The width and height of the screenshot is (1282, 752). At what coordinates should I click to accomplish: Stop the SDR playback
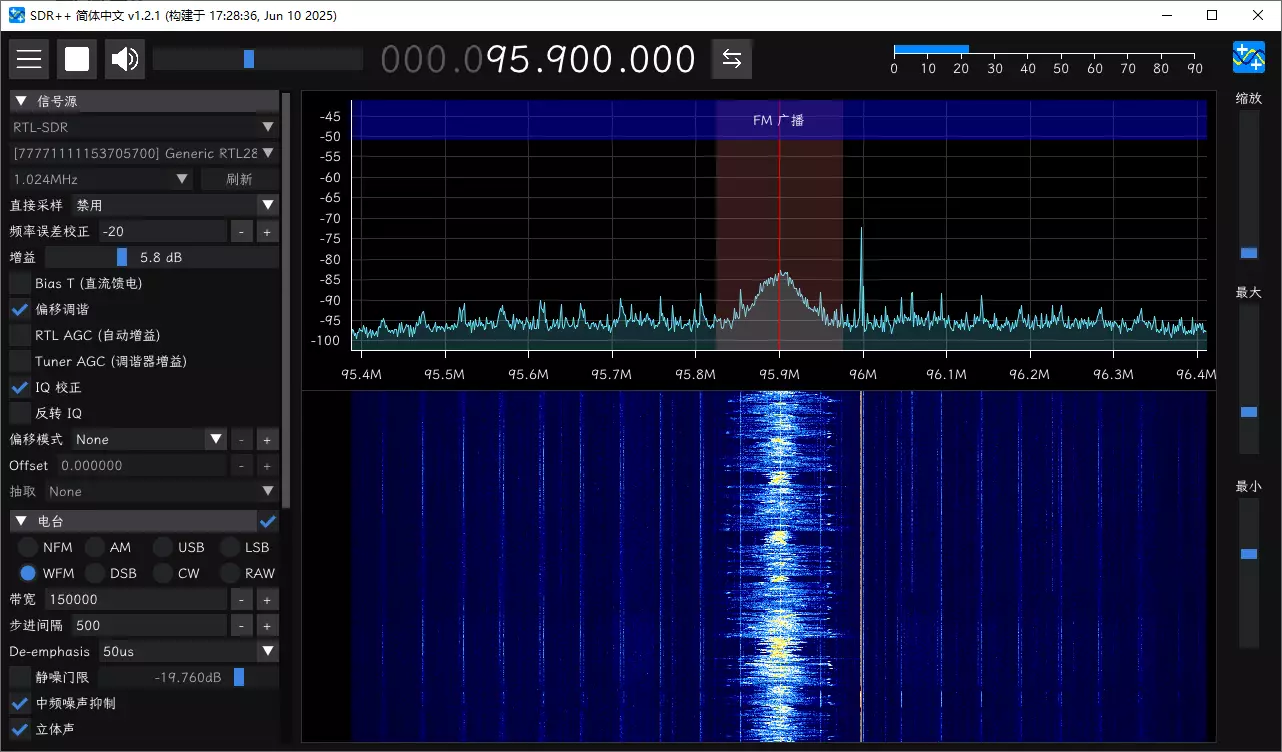[x=77, y=59]
